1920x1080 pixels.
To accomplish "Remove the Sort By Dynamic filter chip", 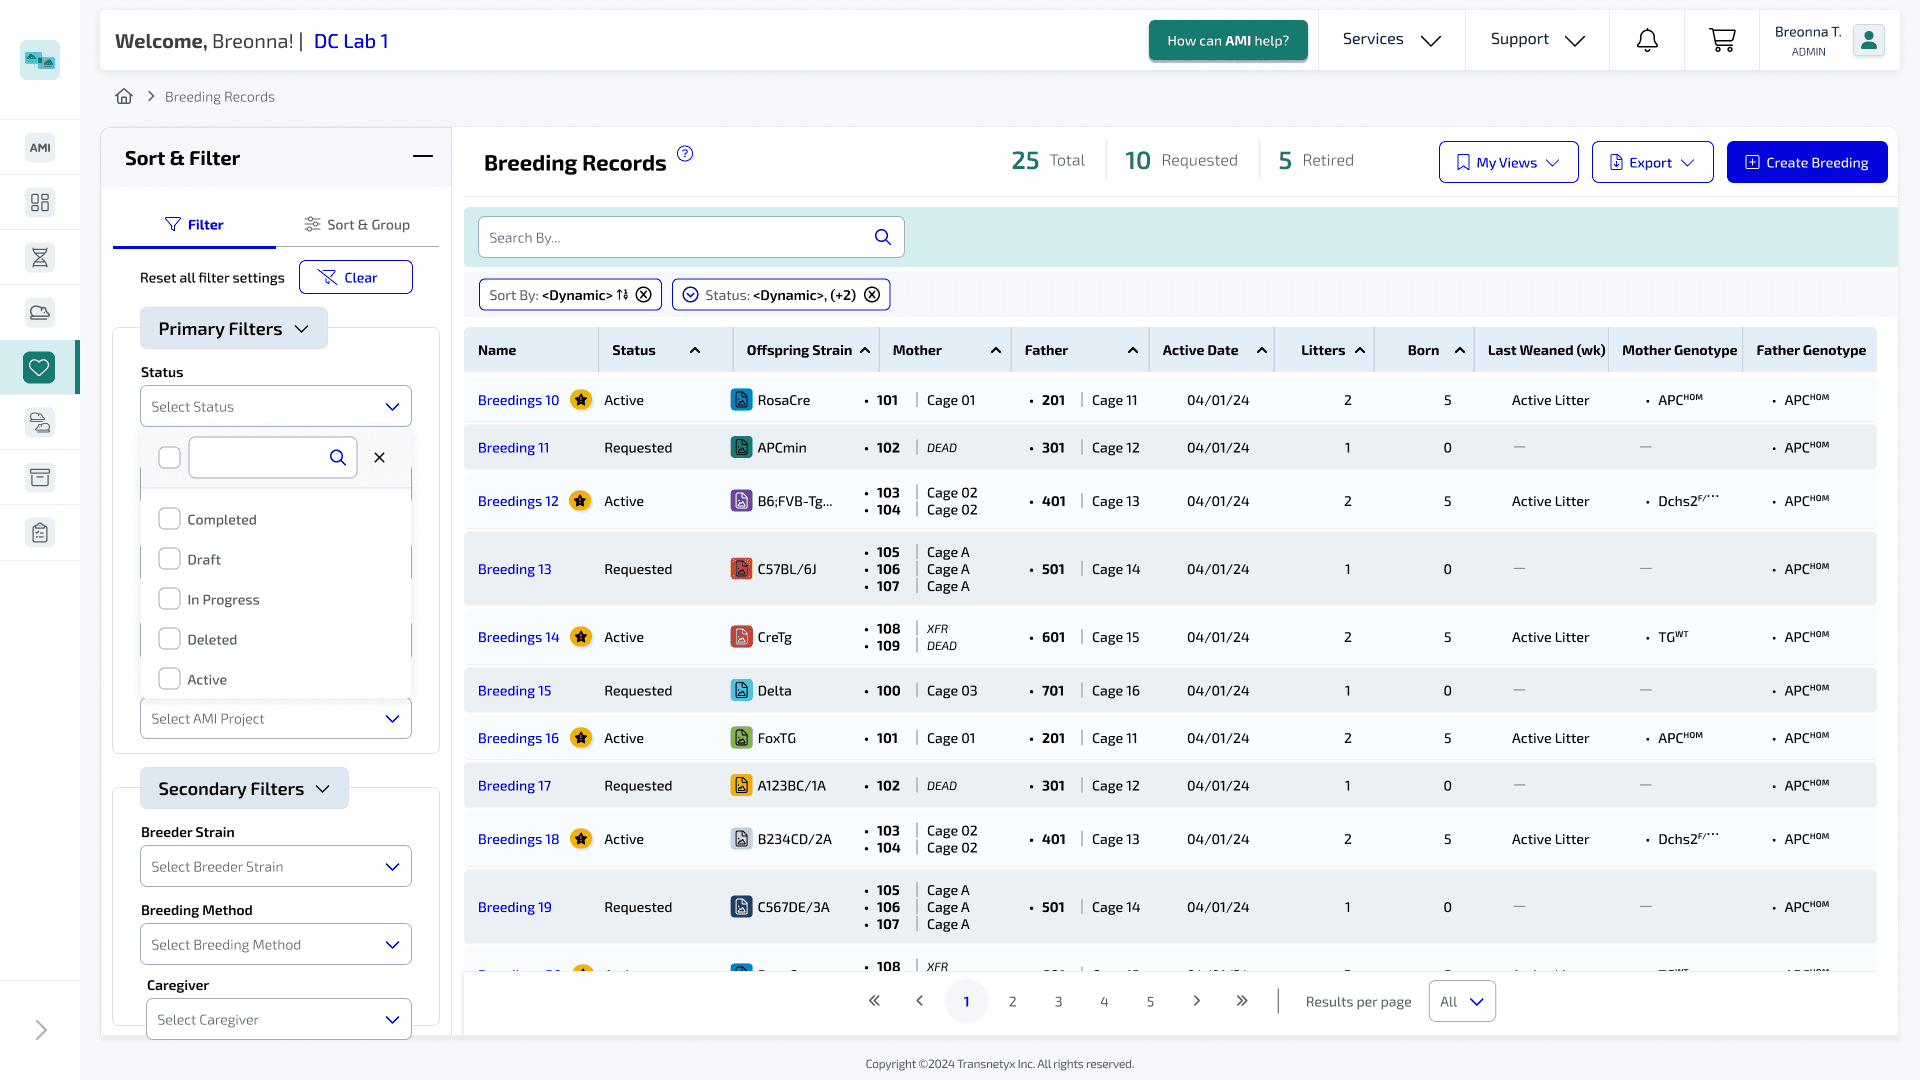I will coord(644,295).
